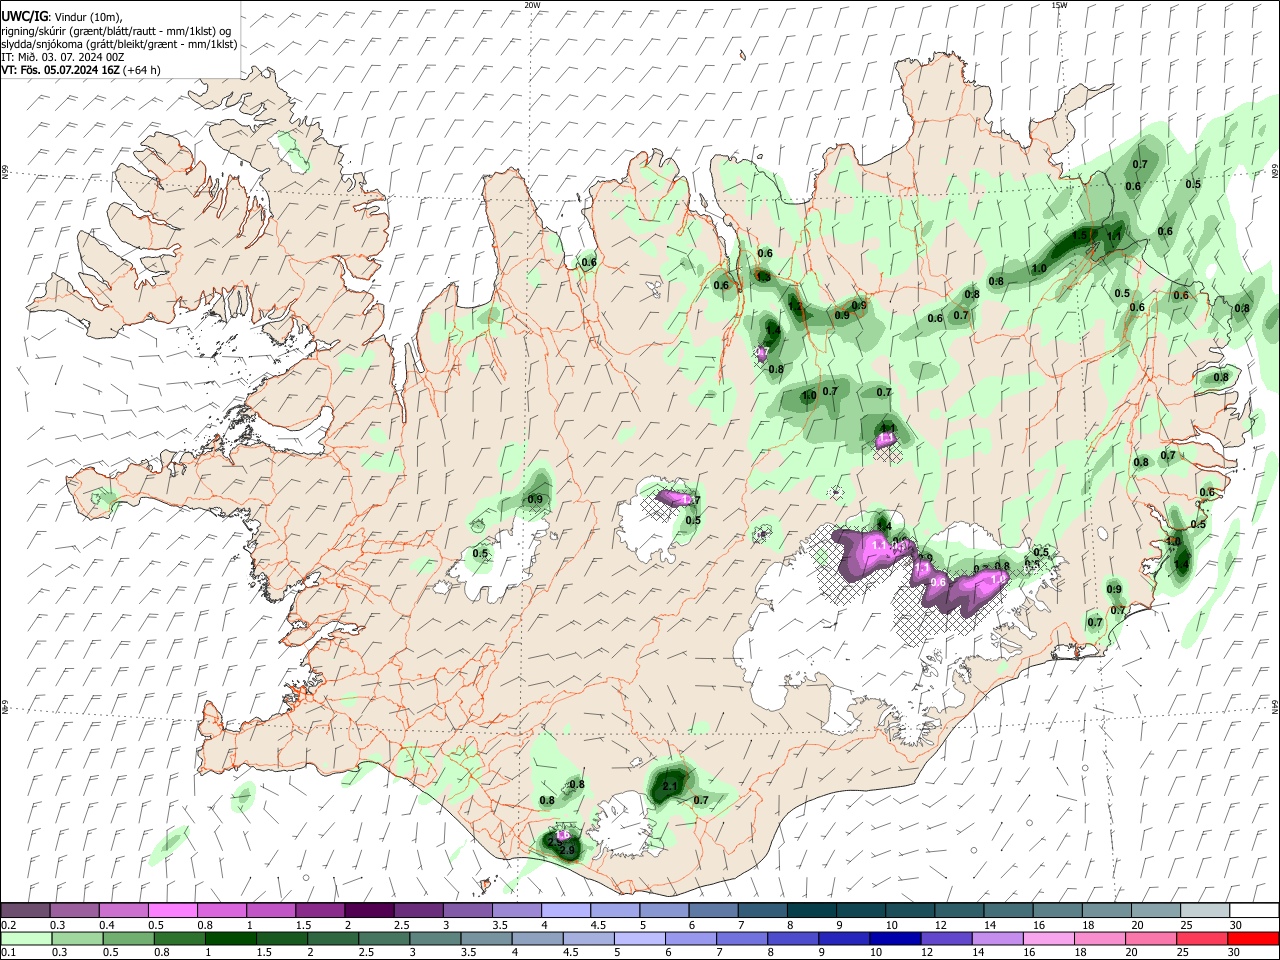Click the top-row swatch labeled 1.5
This screenshot has width=1280, height=960.
click(319, 910)
